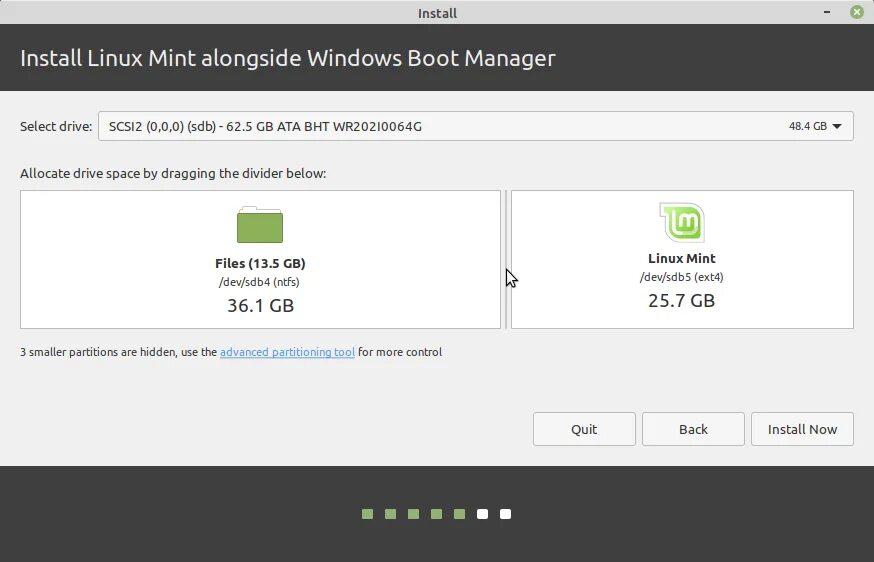Click the Install title bar text
This screenshot has width=874, height=562.
pyautogui.click(x=437, y=13)
